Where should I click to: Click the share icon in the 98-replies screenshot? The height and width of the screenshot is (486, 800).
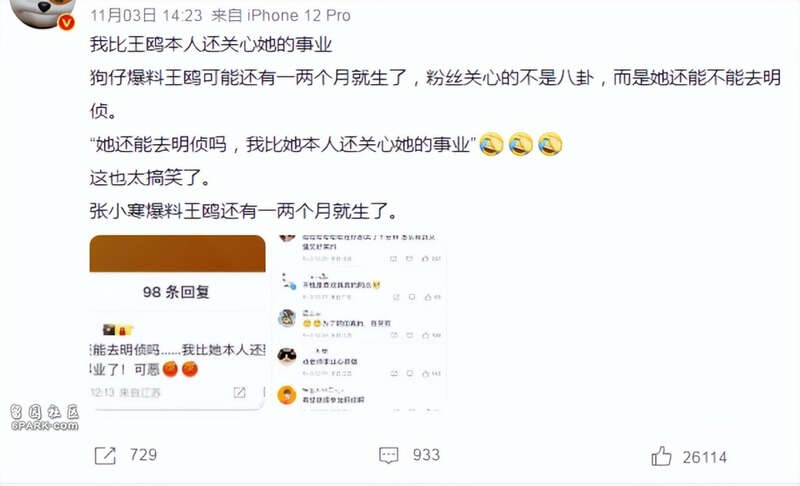point(239,392)
